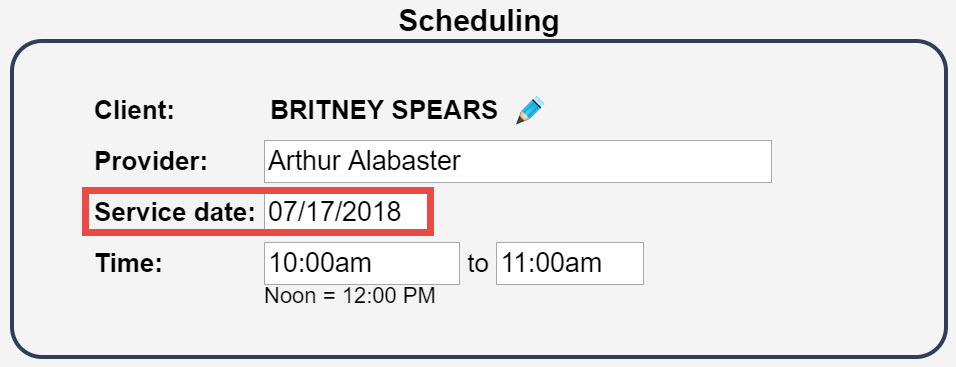Click the BRITNEY SPEARS client name
The height and width of the screenshot is (367, 956).
click(x=384, y=110)
